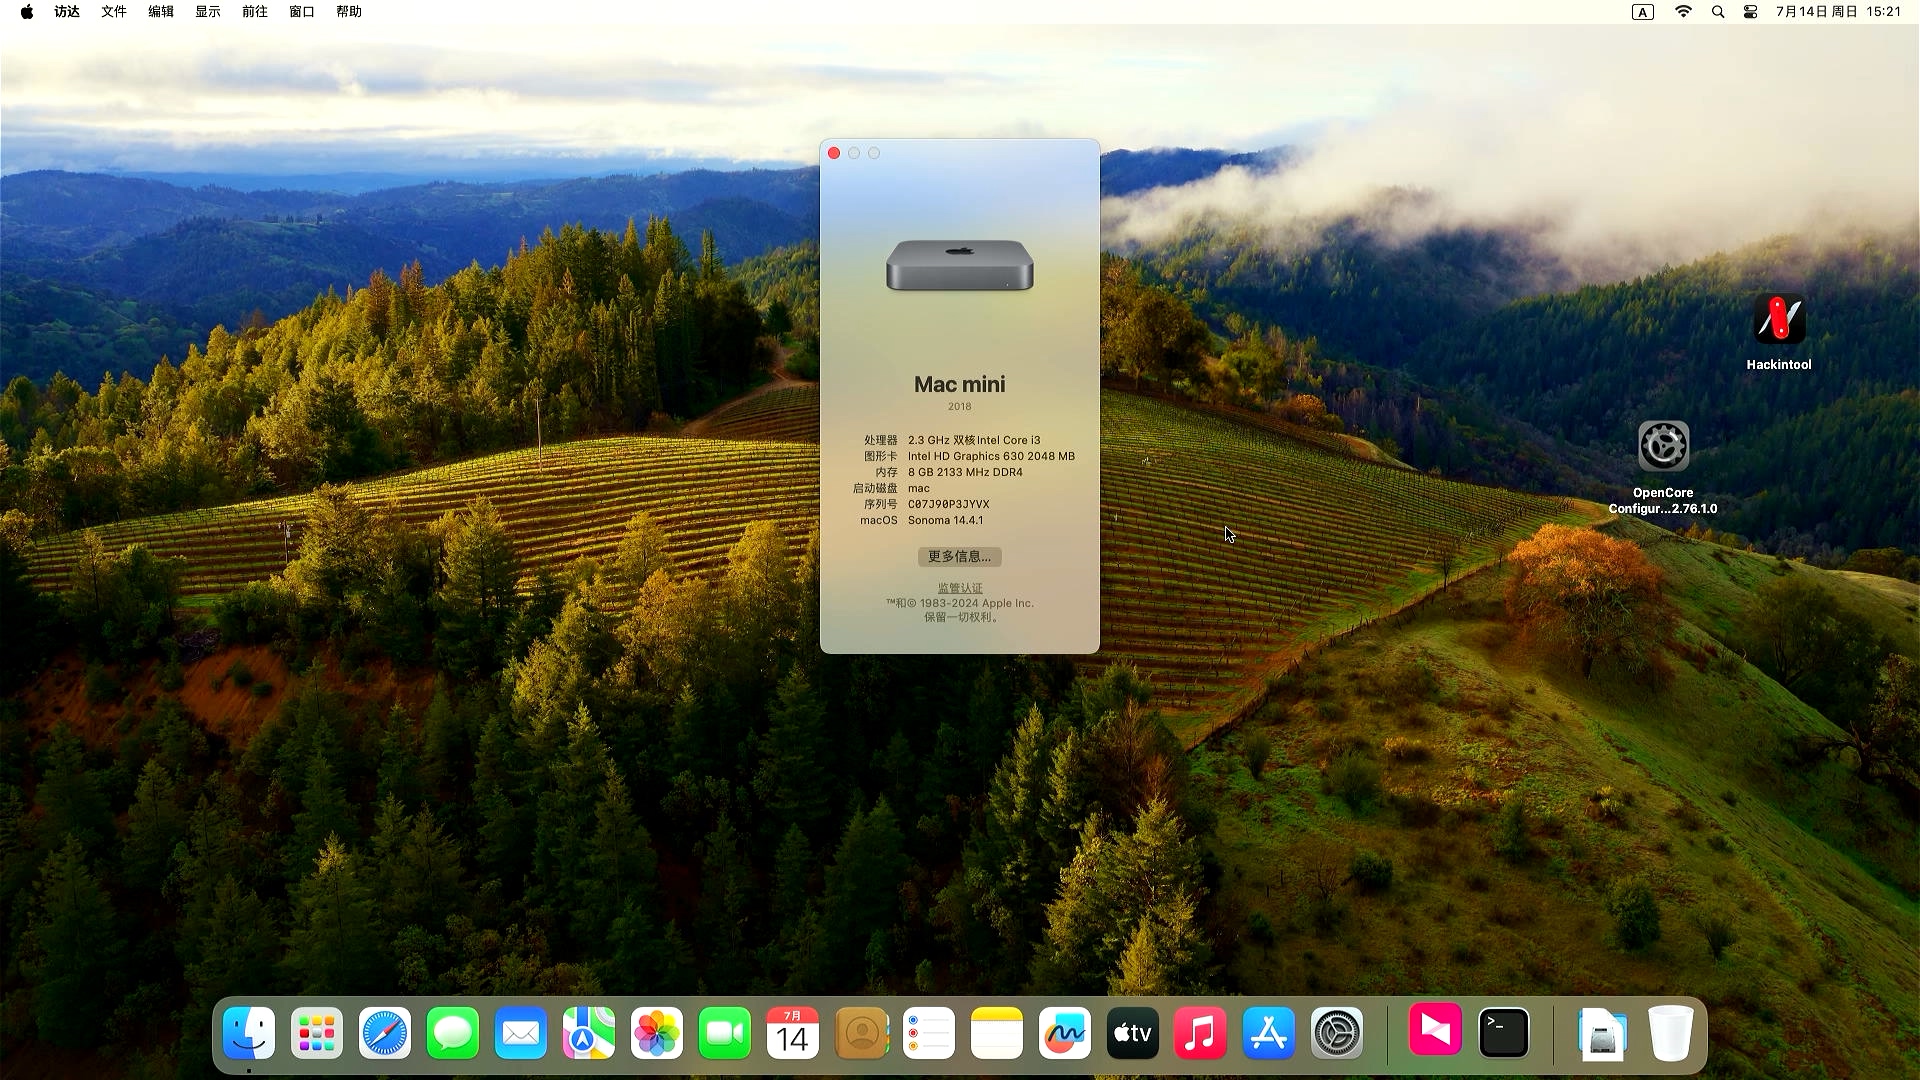This screenshot has height=1080, width=1920.
Task: Click the memory text 8 GB 2133 MHz DDR4
Action: 965,472
